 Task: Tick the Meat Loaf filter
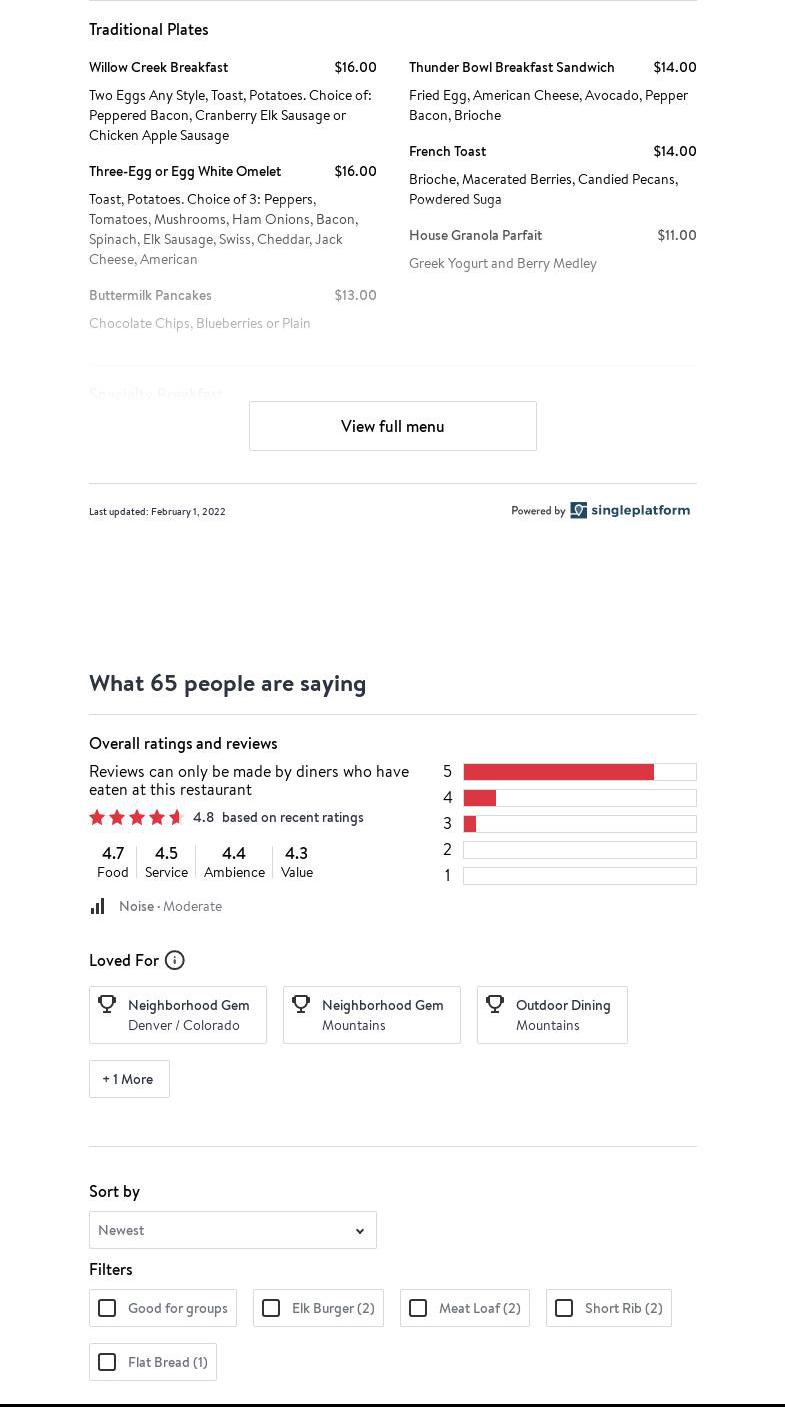point(418,1308)
